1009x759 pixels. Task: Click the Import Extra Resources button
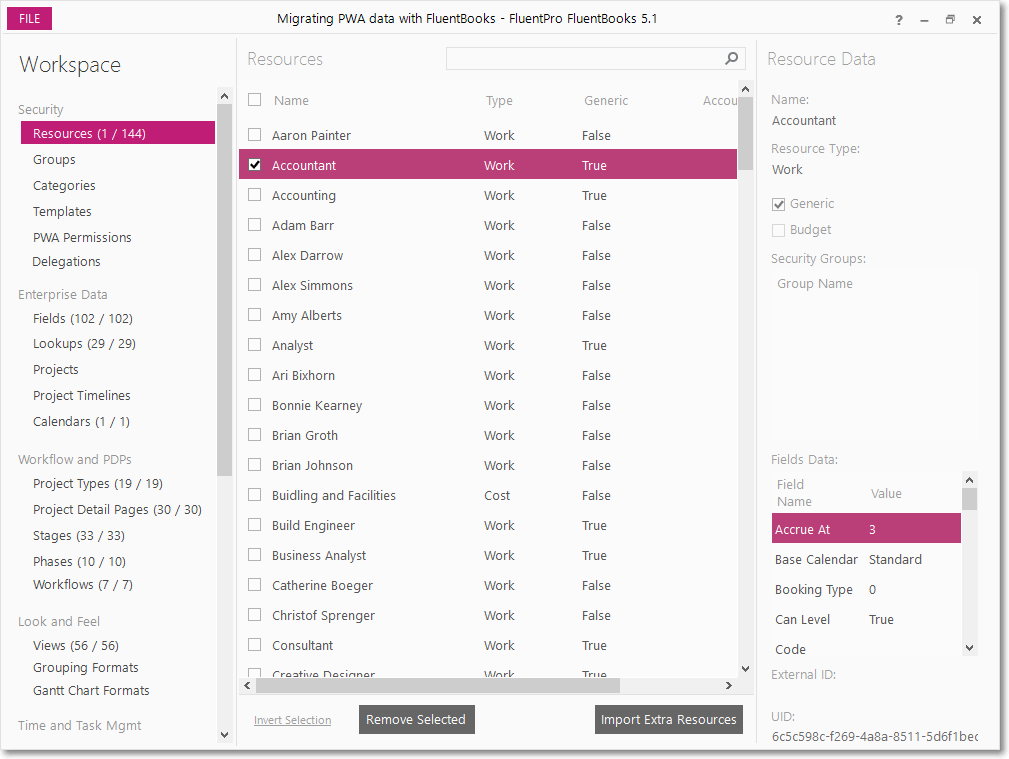click(668, 719)
